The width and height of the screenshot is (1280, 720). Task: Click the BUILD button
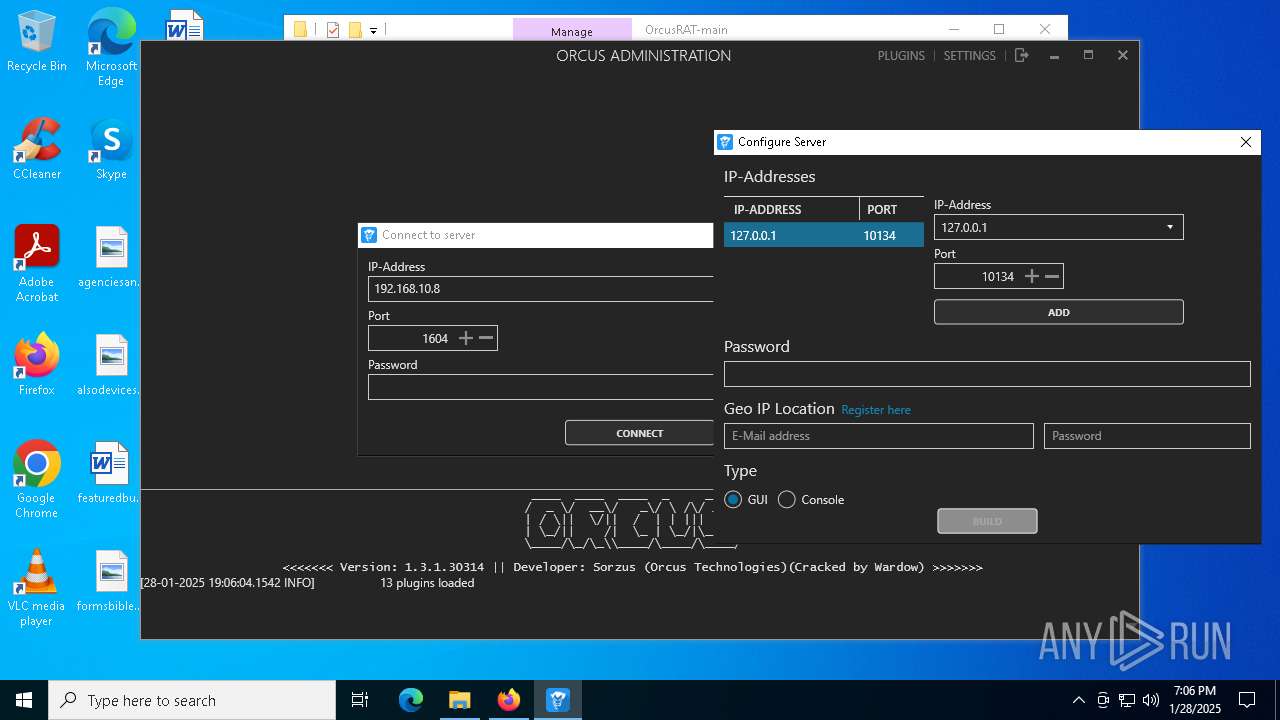(x=987, y=521)
